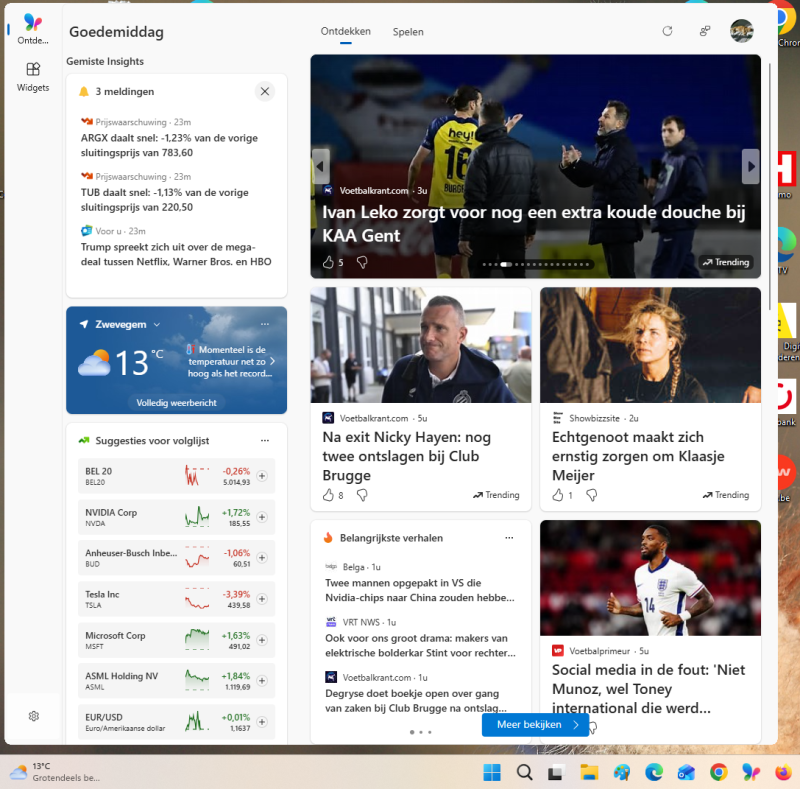Like the Ivan Leko headline article
The height and width of the screenshot is (789, 800).
327,262
